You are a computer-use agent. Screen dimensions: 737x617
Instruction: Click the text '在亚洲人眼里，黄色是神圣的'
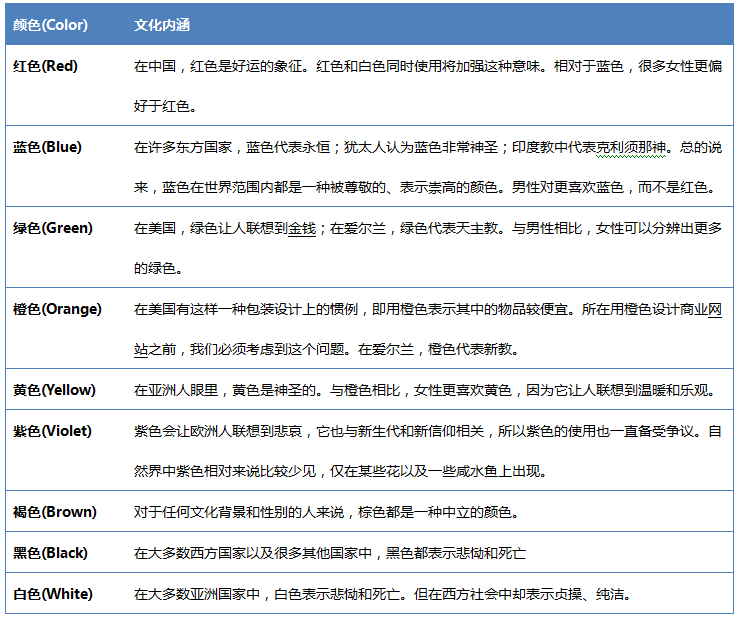pyautogui.click(x=225, y=390)
